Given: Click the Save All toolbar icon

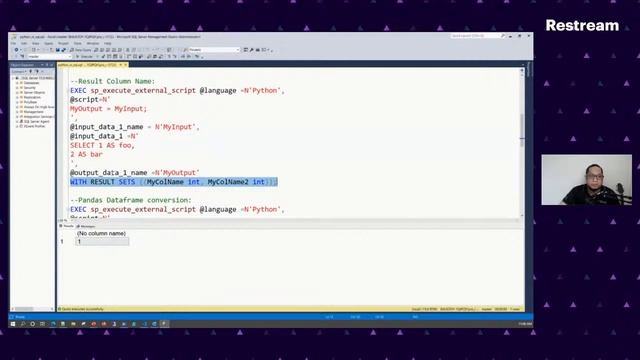Looking at the screenshot, I should pyautogui.click(x=63, y=50).
